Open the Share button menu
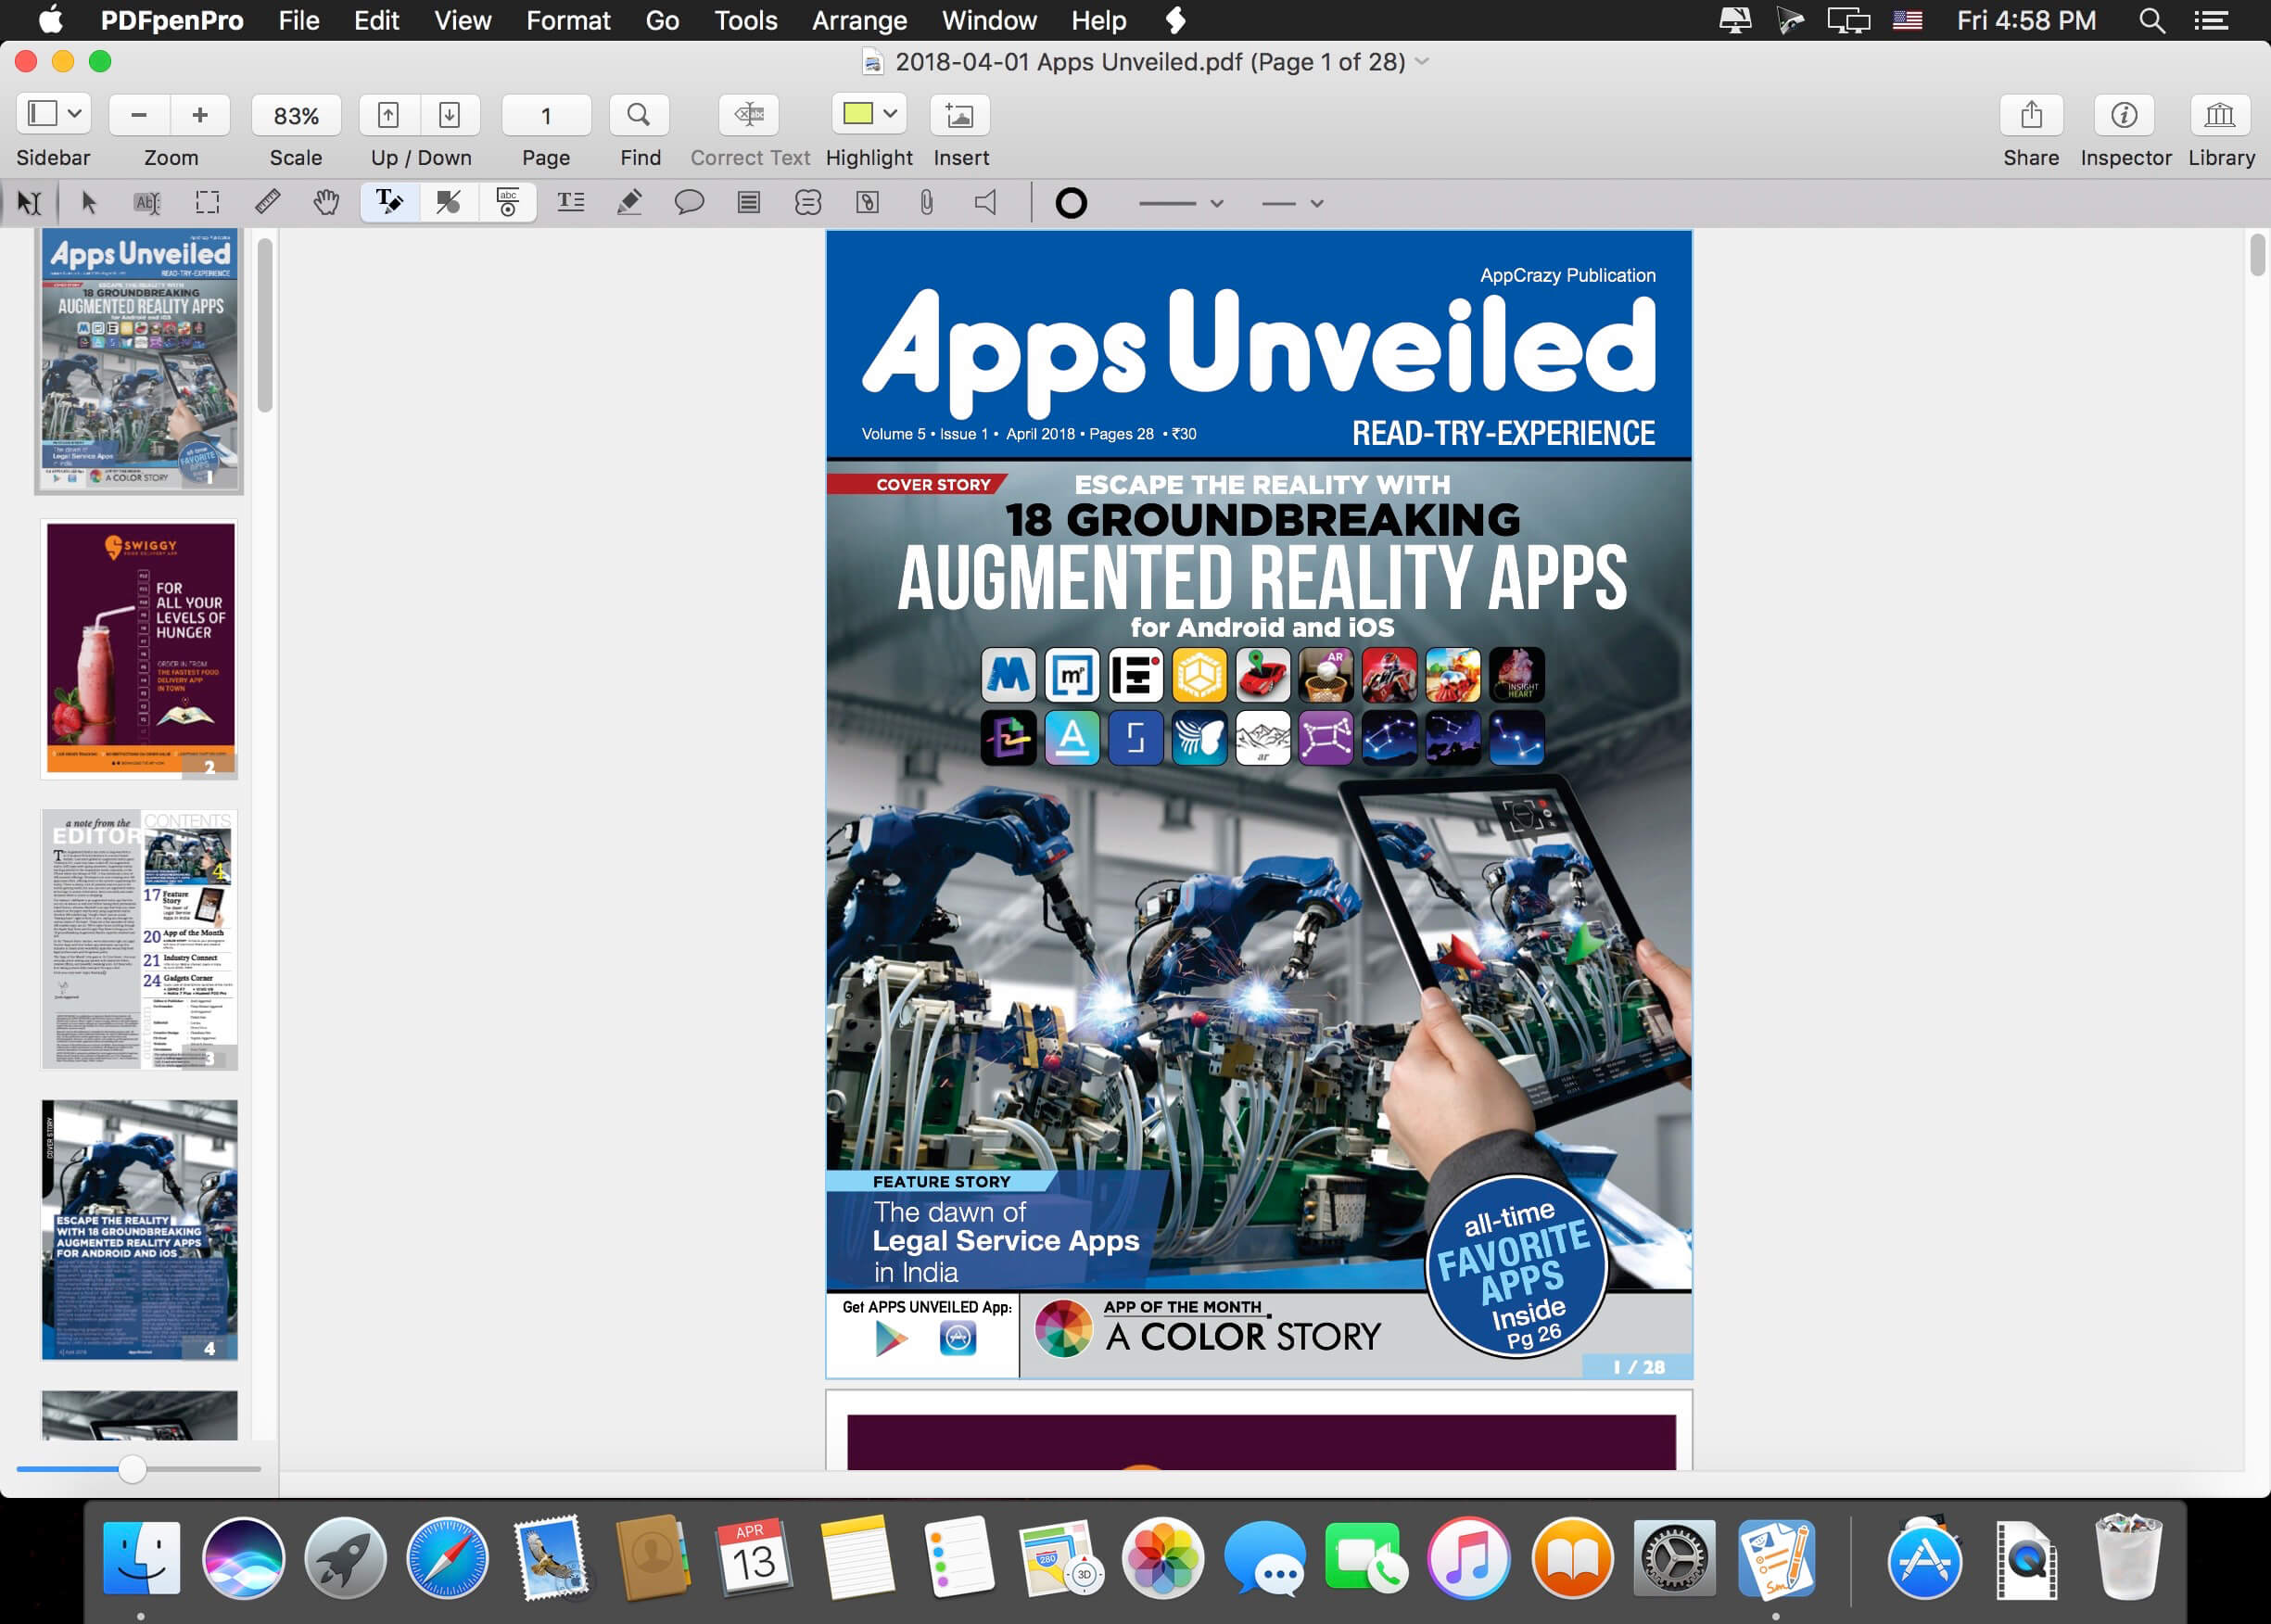Screen dimensions: 2271x1624 pyautogui.click(x=2031, y=115)
